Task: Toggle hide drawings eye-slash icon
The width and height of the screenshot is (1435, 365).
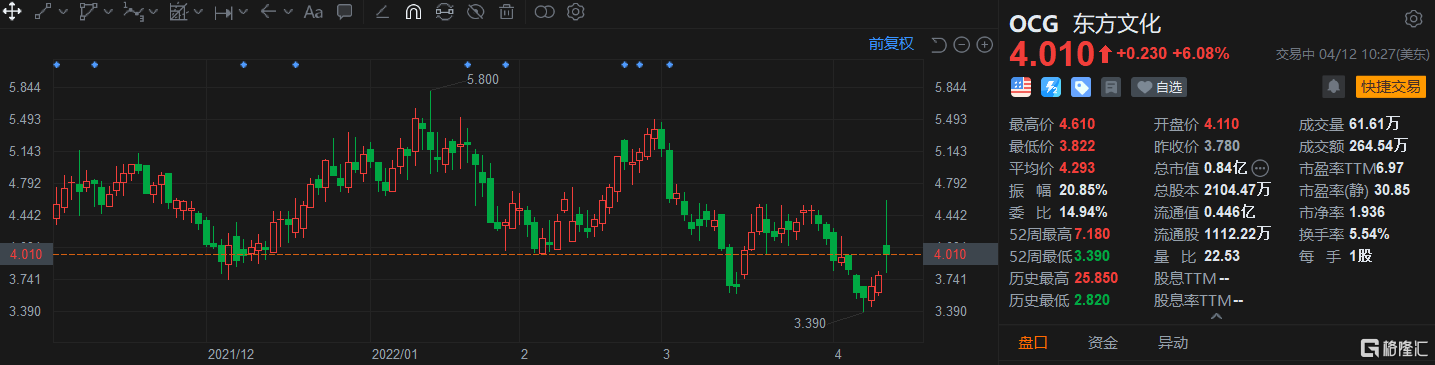Action: coord(476,13)
